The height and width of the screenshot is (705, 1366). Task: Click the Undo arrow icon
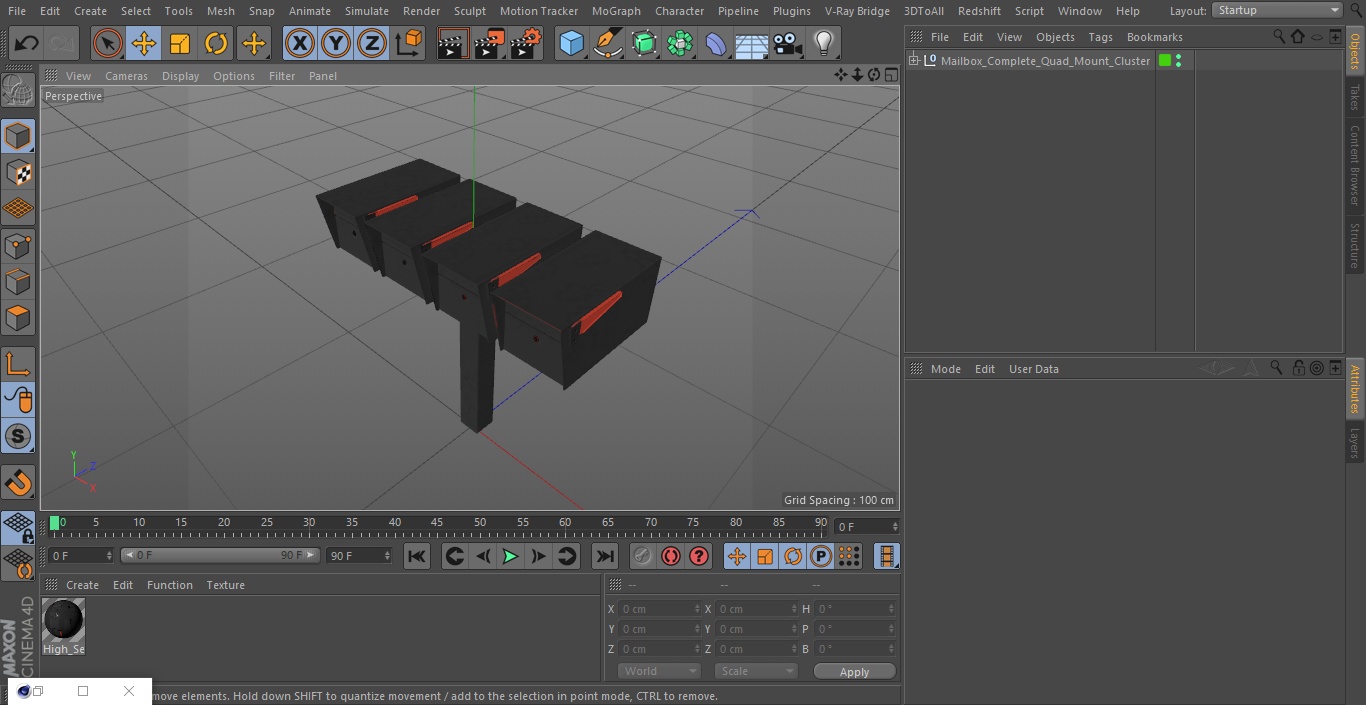pos(27,43)
